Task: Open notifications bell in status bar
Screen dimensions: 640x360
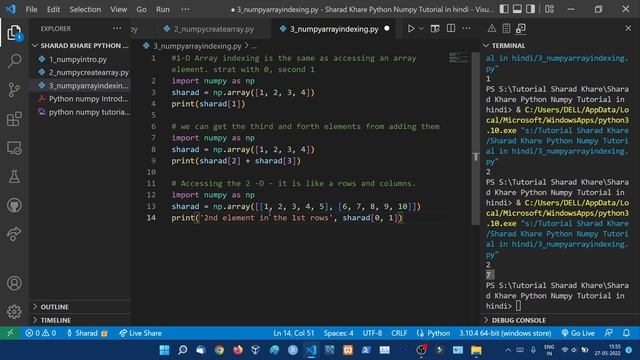Action: (x=626, y=333)
